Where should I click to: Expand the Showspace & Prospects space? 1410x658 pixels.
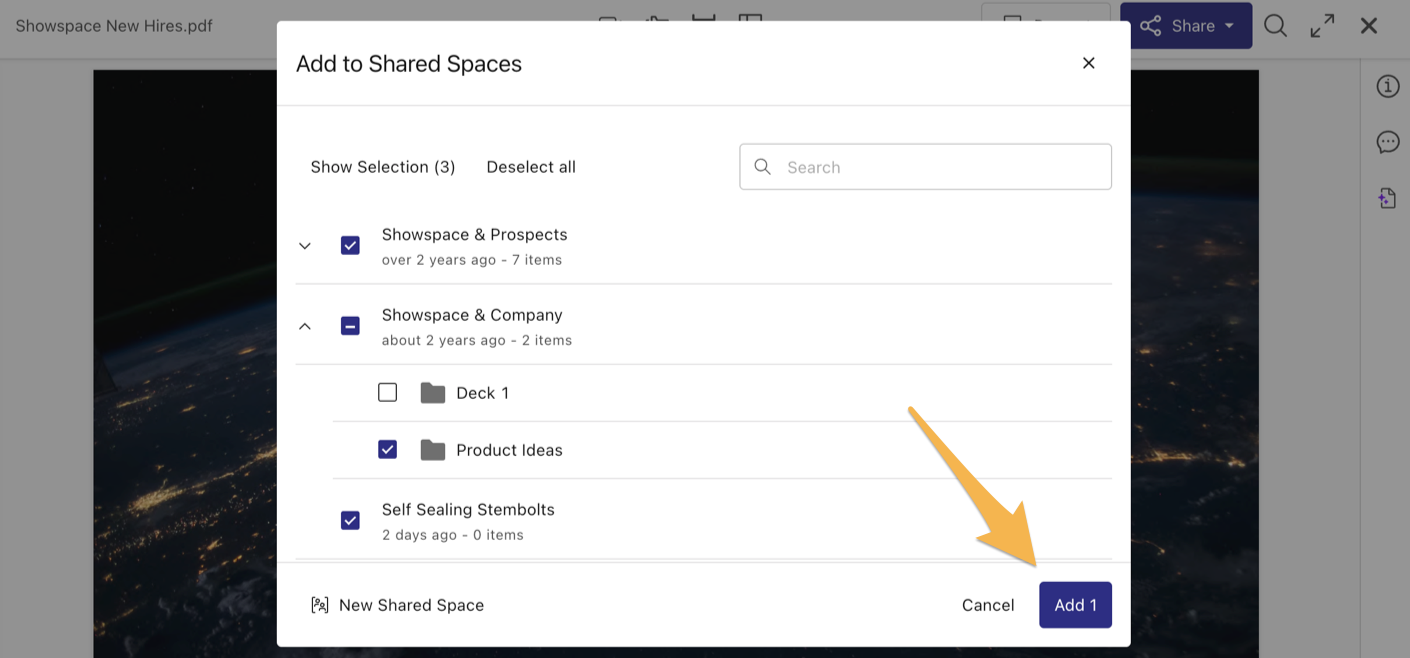tap(305, 245)
